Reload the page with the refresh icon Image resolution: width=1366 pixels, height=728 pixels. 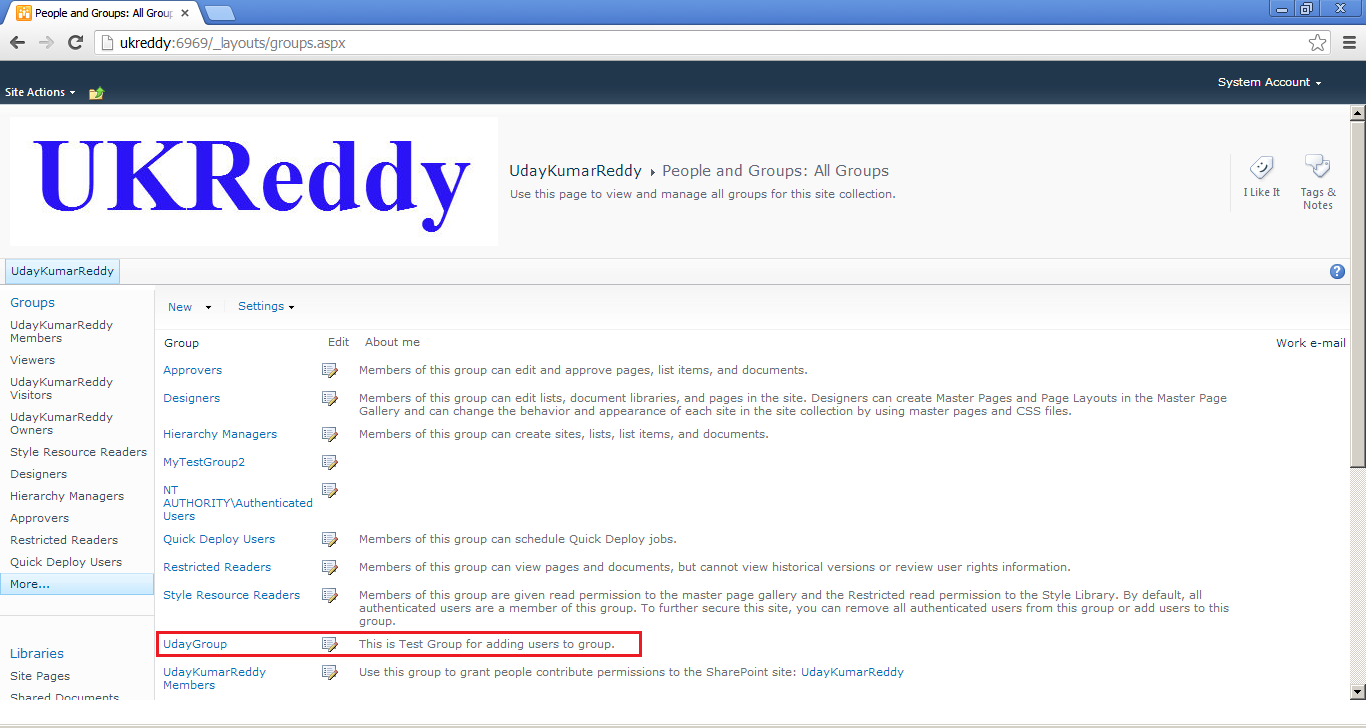click(75, 43)
